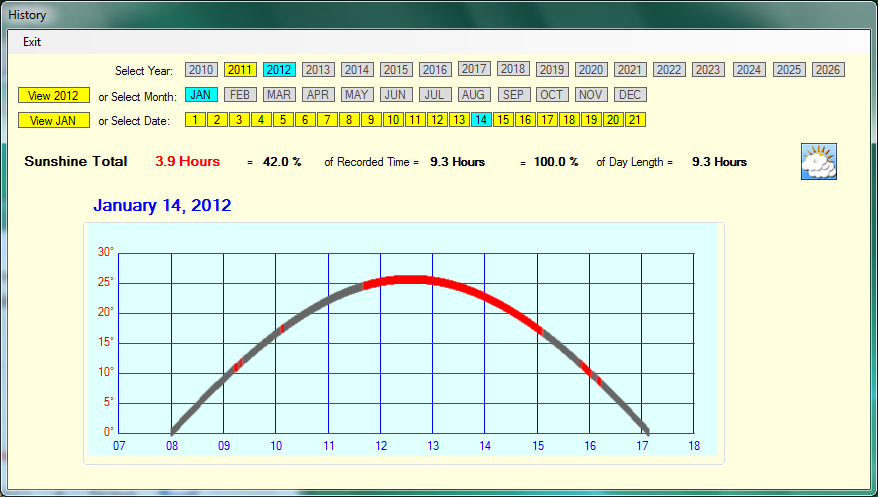Image resolution: width=878 pixels, height=497 pixels.
Task: Pick date 12 in the date row
Action: pyautogui.click(x=437, y=120)
